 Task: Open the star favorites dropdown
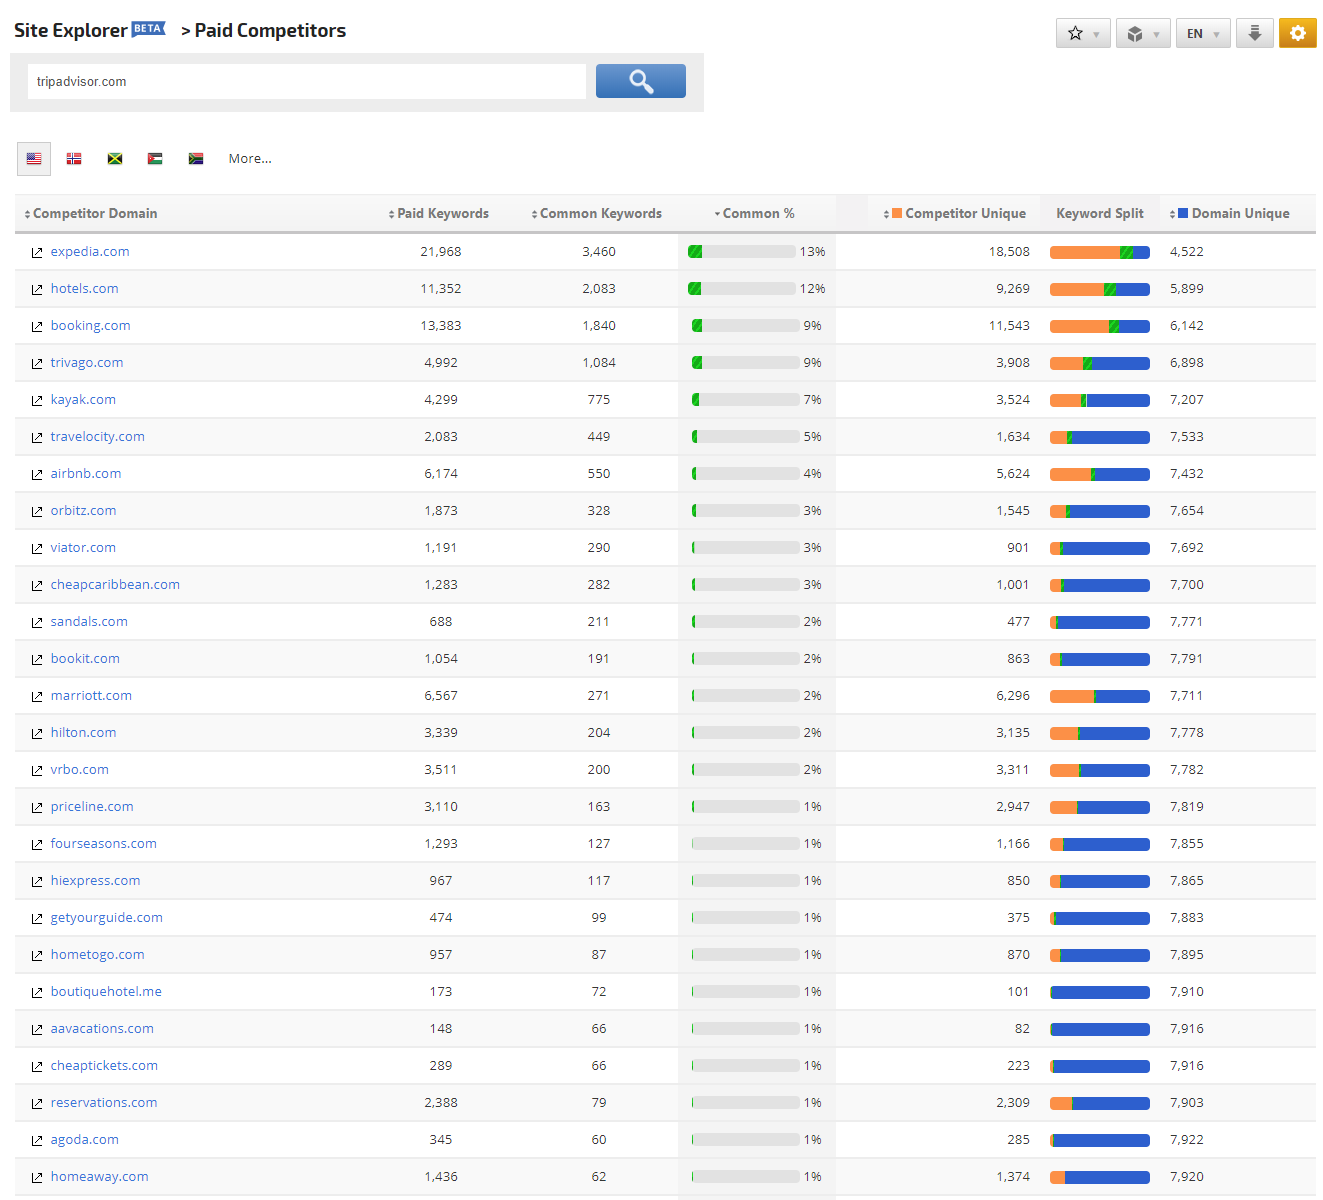click(1082, 33)
